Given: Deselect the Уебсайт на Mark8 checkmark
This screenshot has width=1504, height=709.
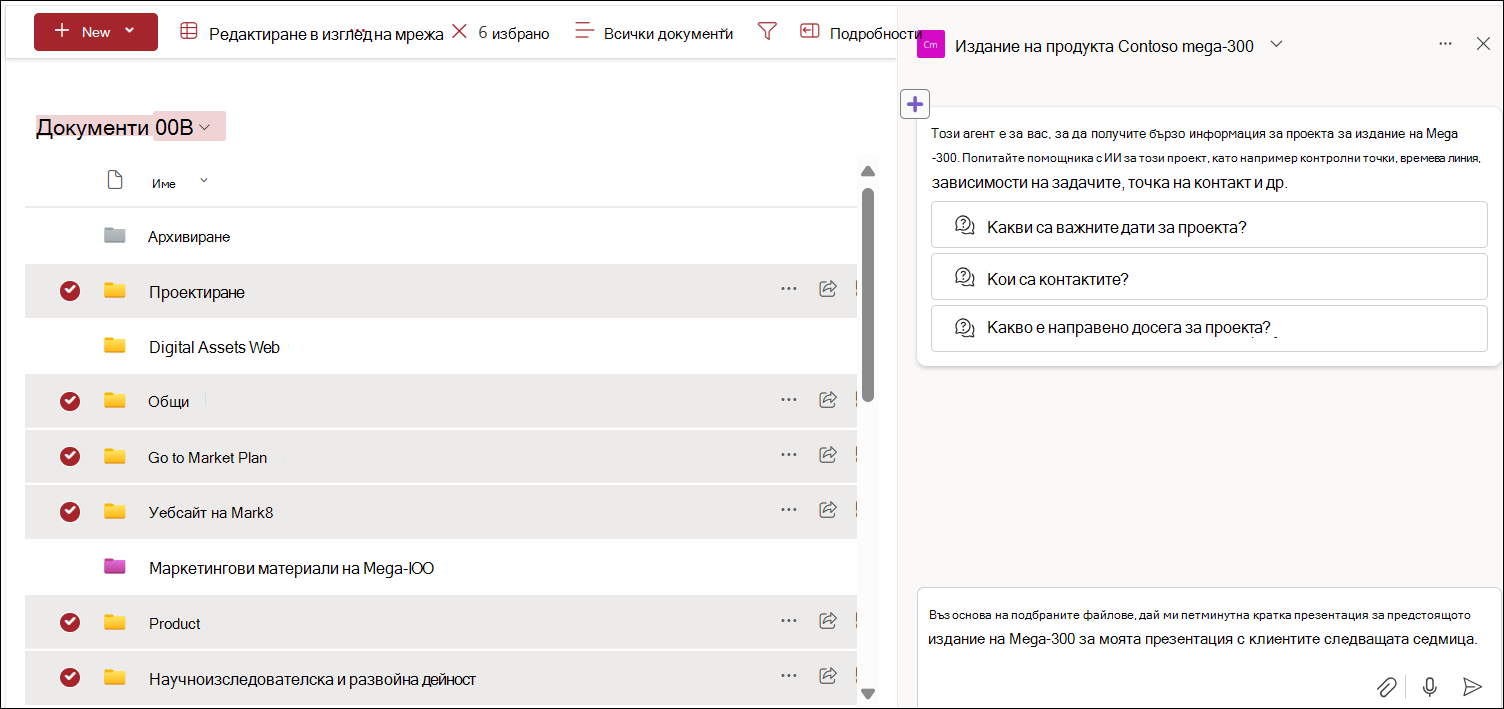Looking at the screenshot, I should (x=70, y=511).
